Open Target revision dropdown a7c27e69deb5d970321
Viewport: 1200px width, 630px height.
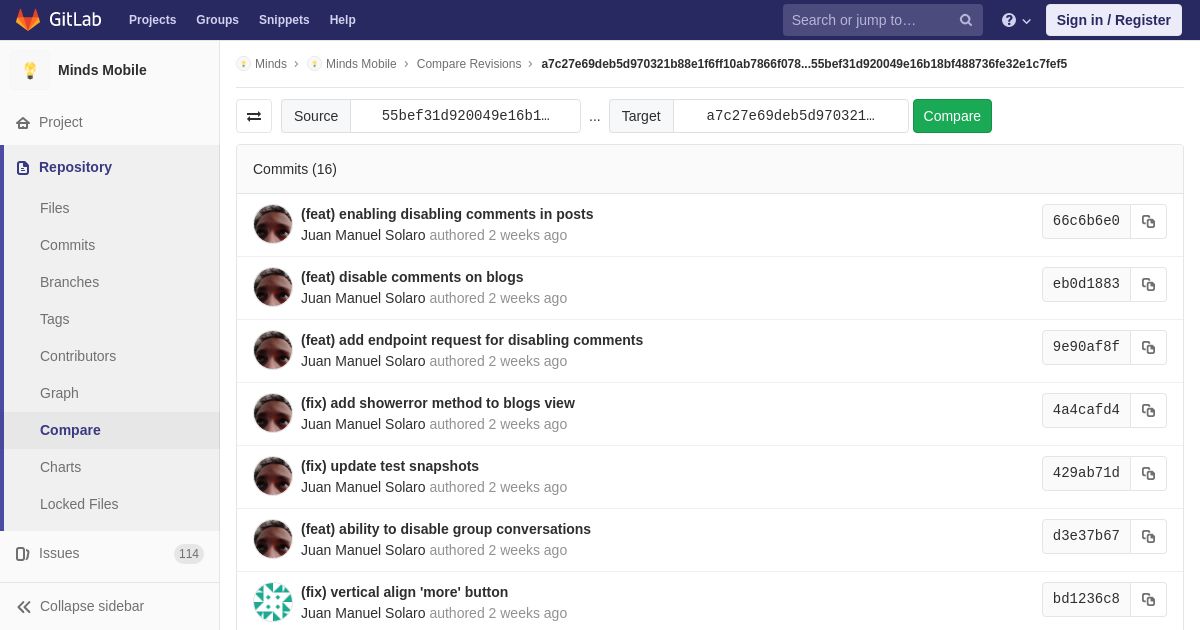tap(790, 116)
